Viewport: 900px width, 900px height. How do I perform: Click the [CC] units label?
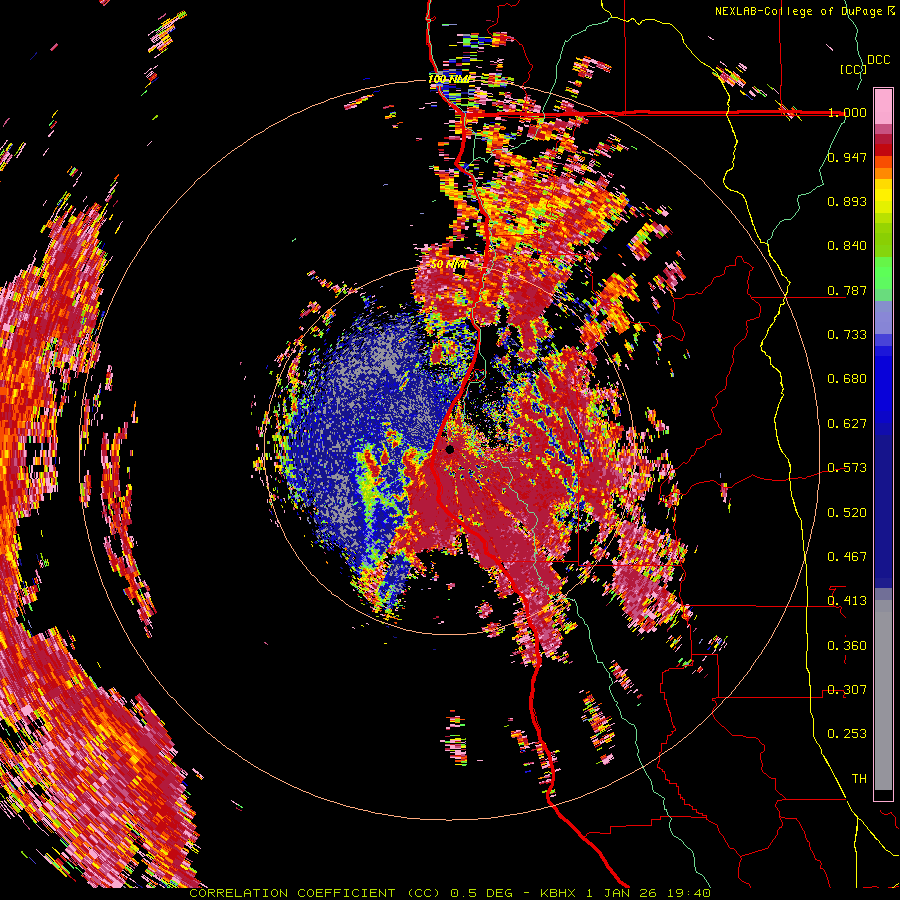click(x=853, y=69)
